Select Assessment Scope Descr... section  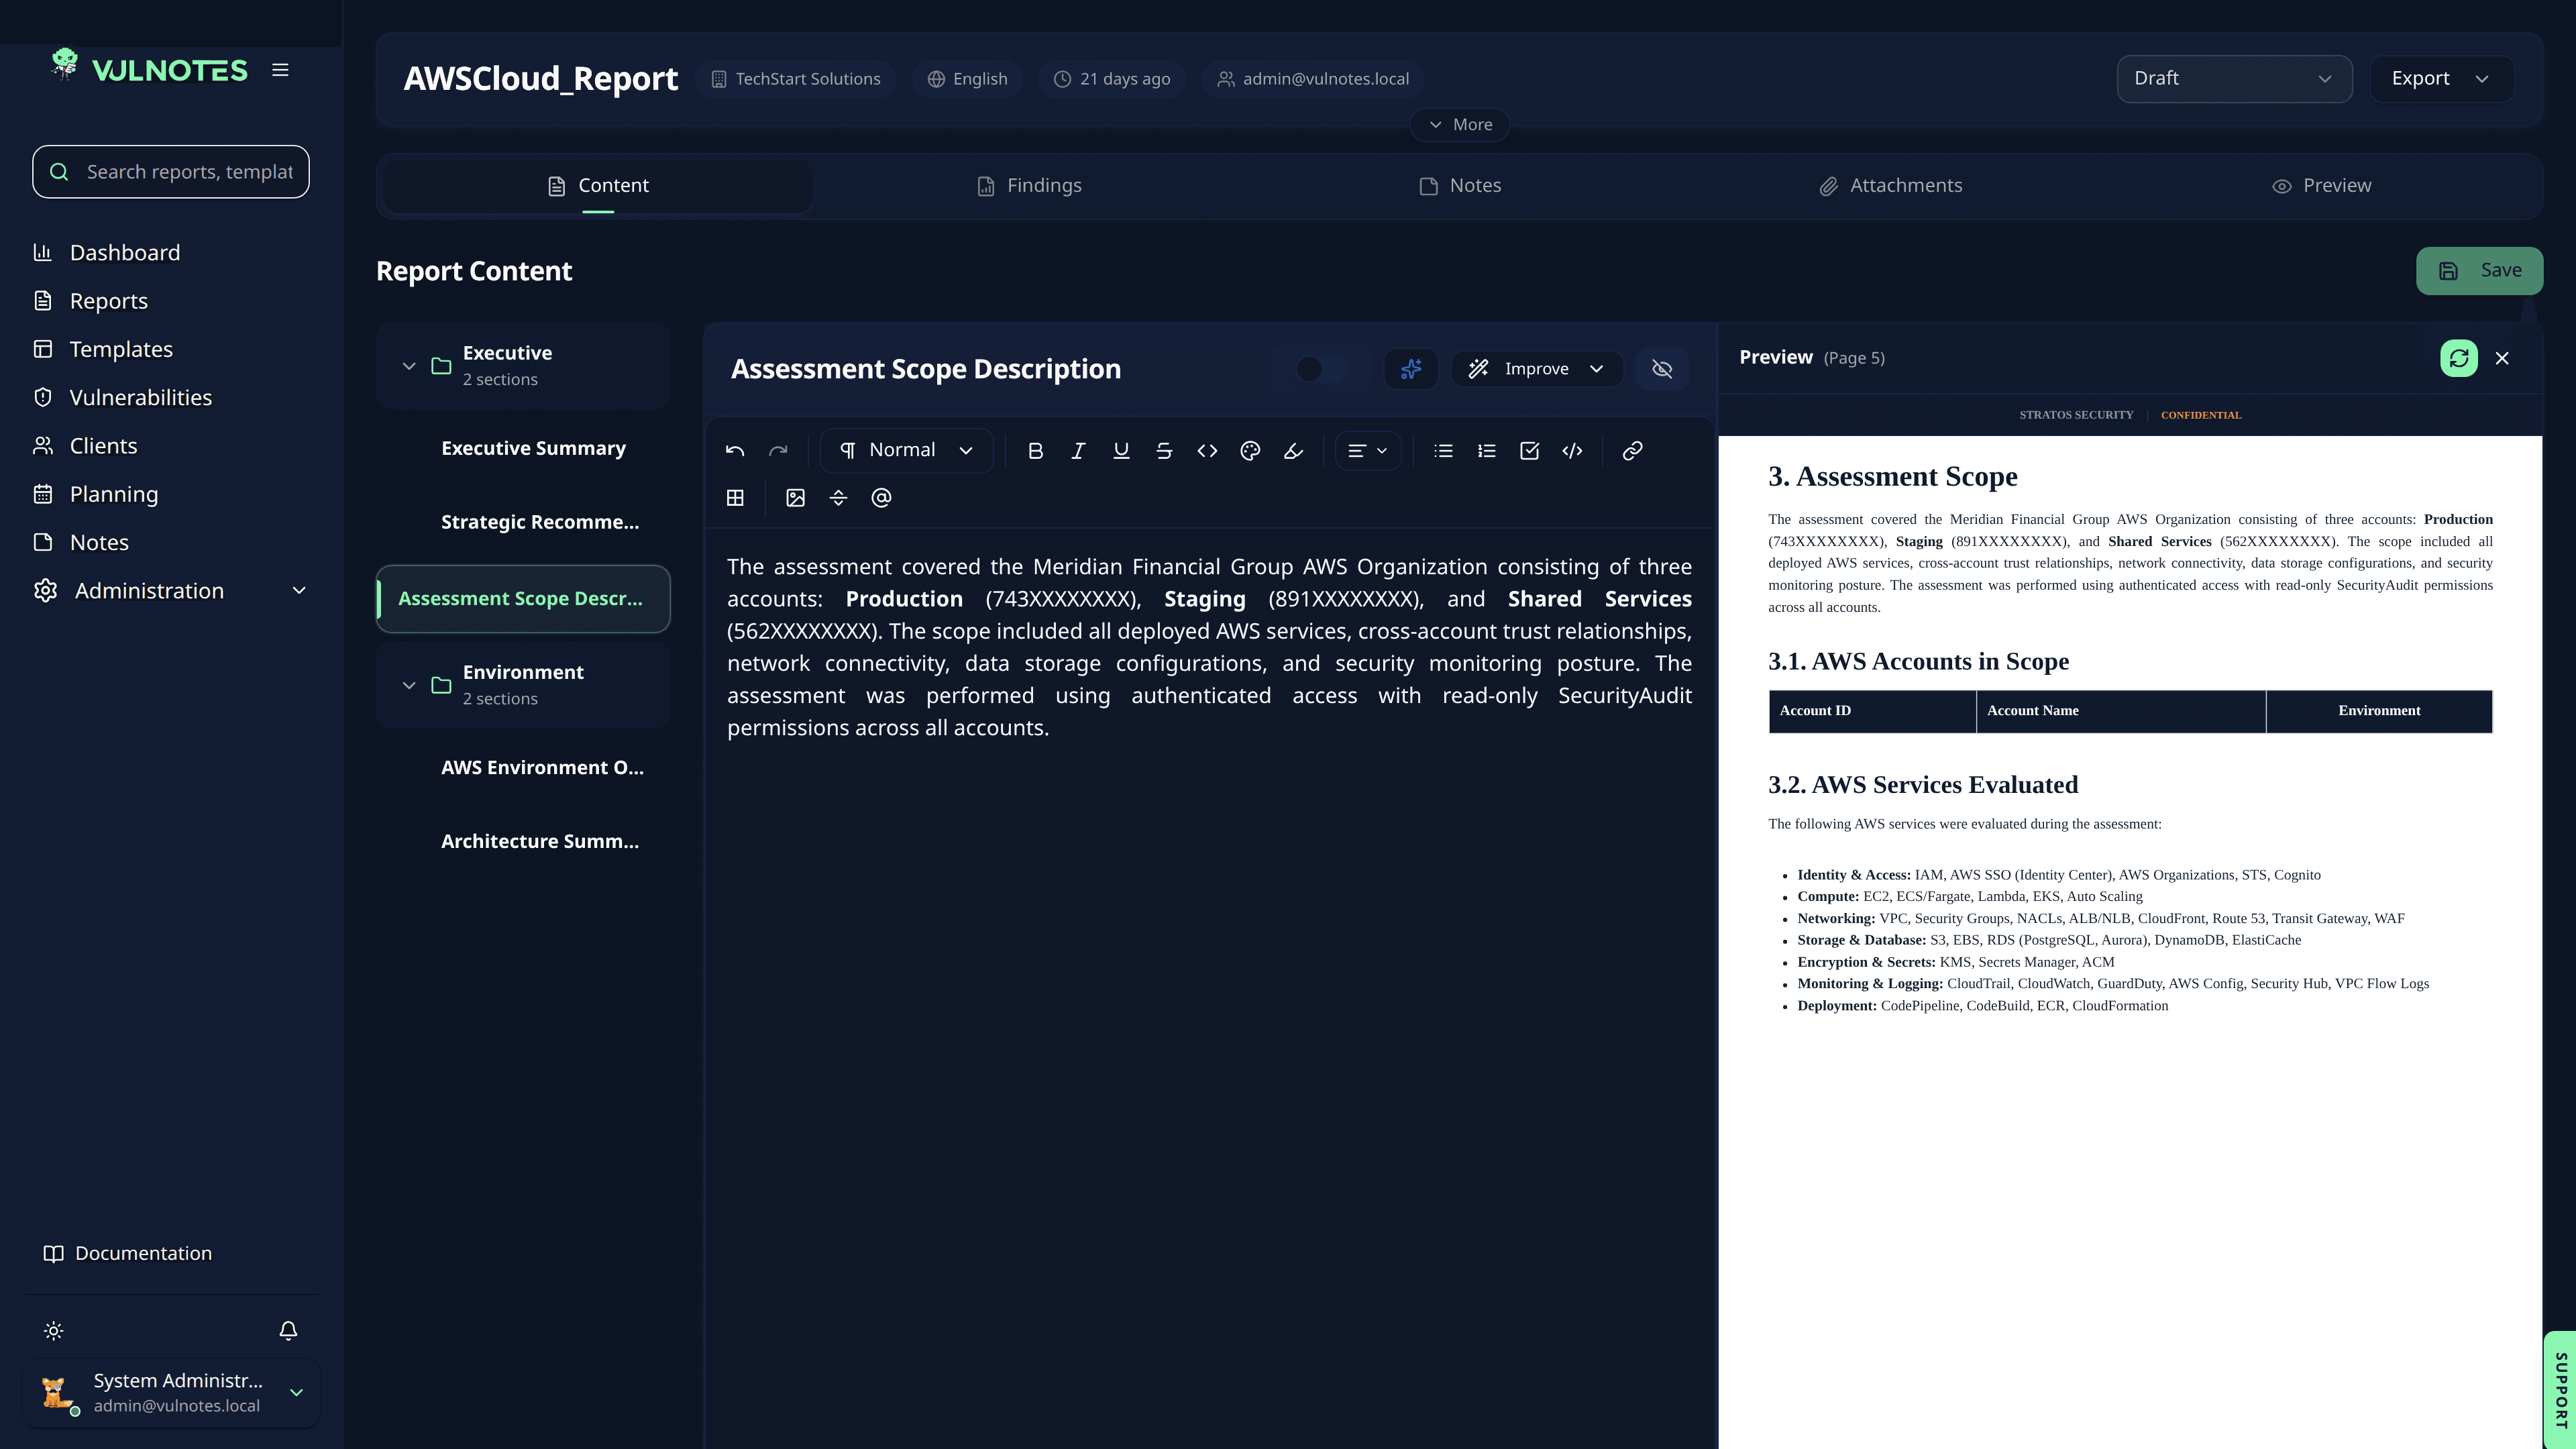coord(522,599)
